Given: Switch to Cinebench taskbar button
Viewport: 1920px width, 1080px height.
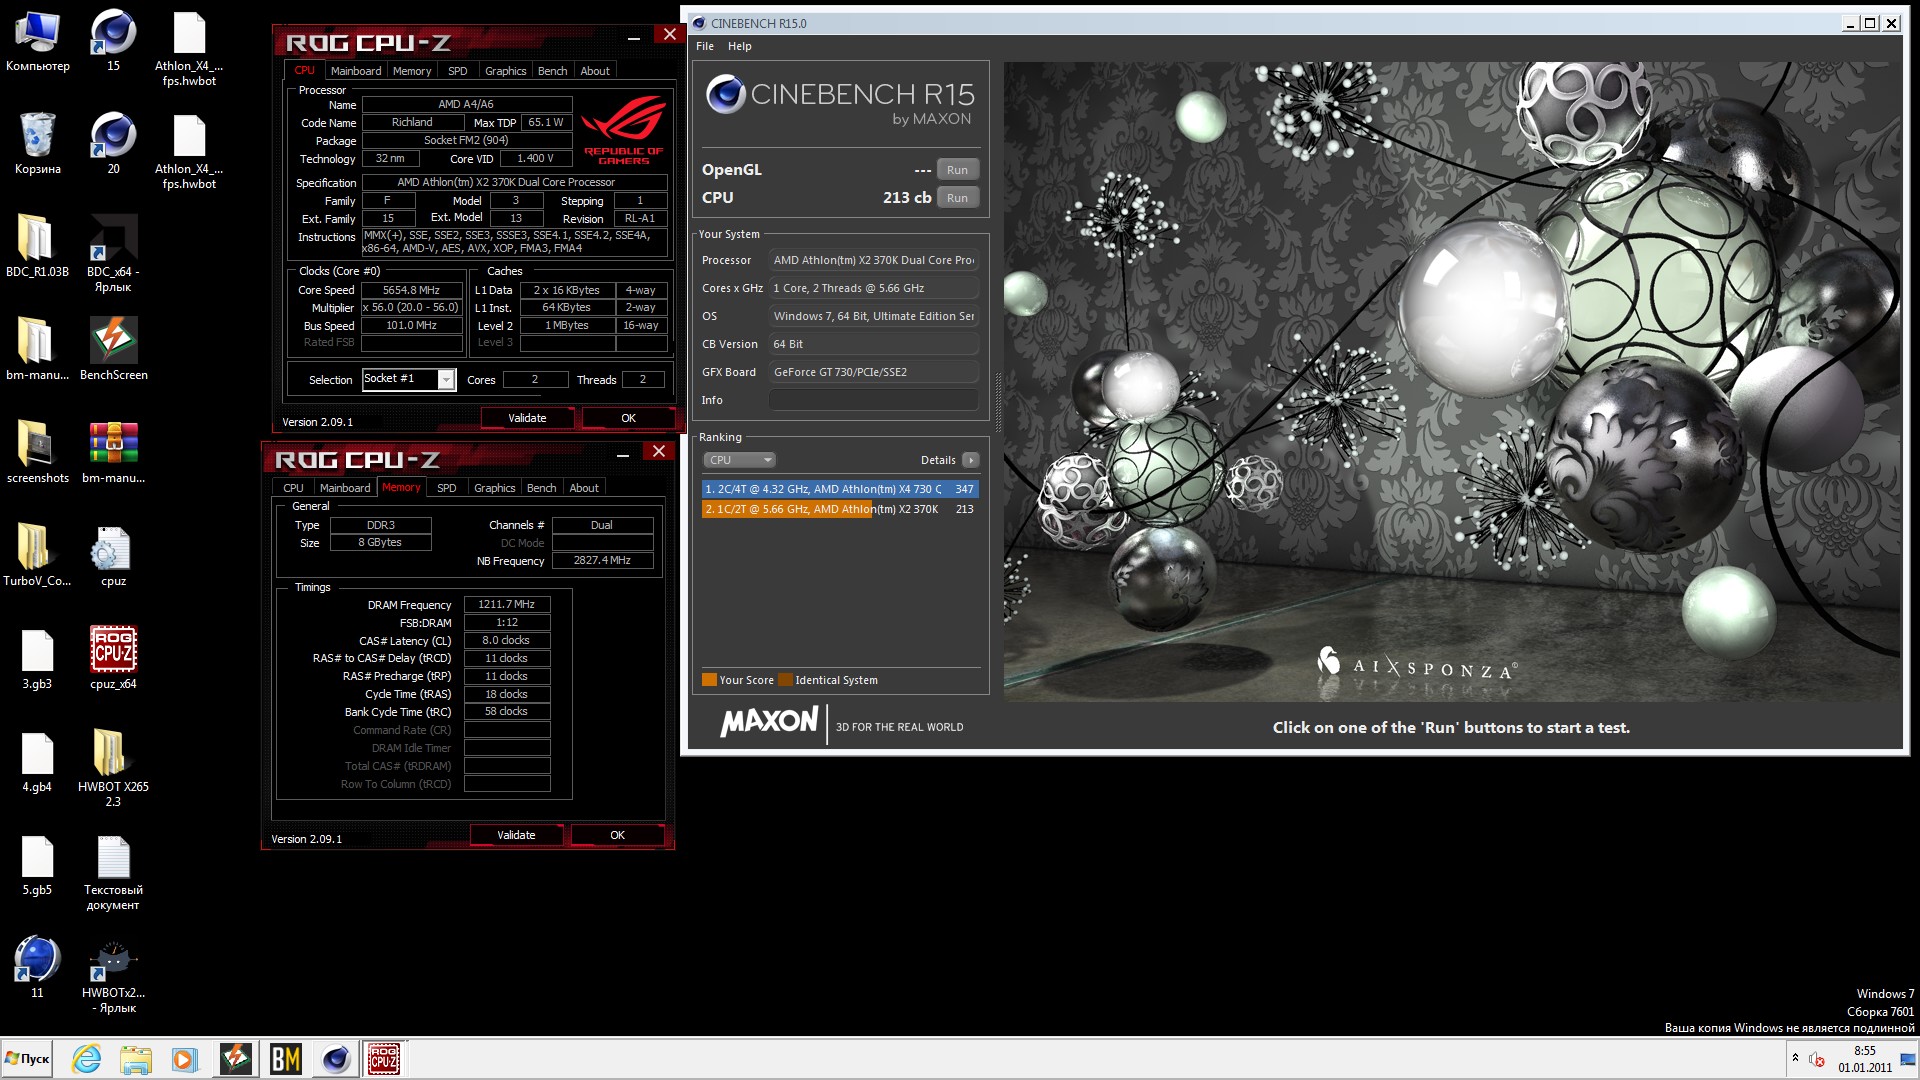Looking at the screenshot, I should point(336,1059).
